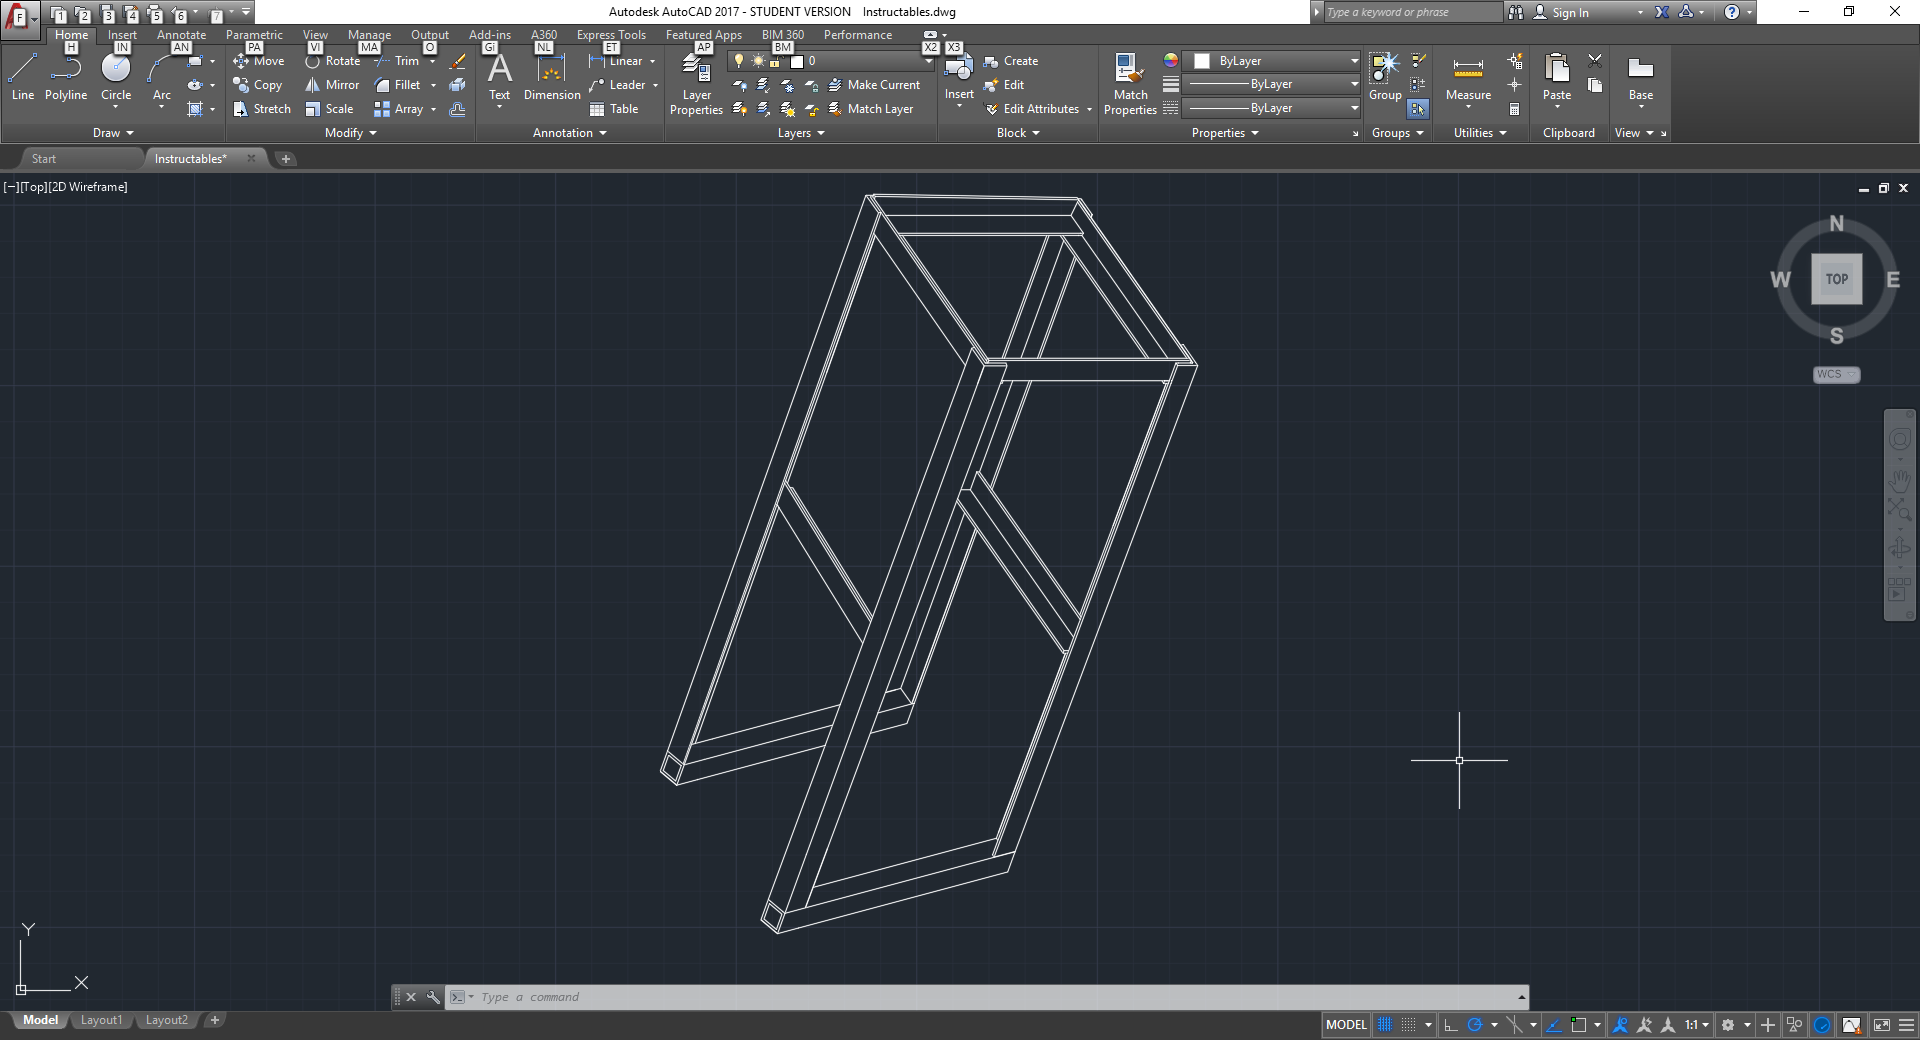Toggle annotation objects visibility
The image size is (1920, 1040).
(1620, 1025)
